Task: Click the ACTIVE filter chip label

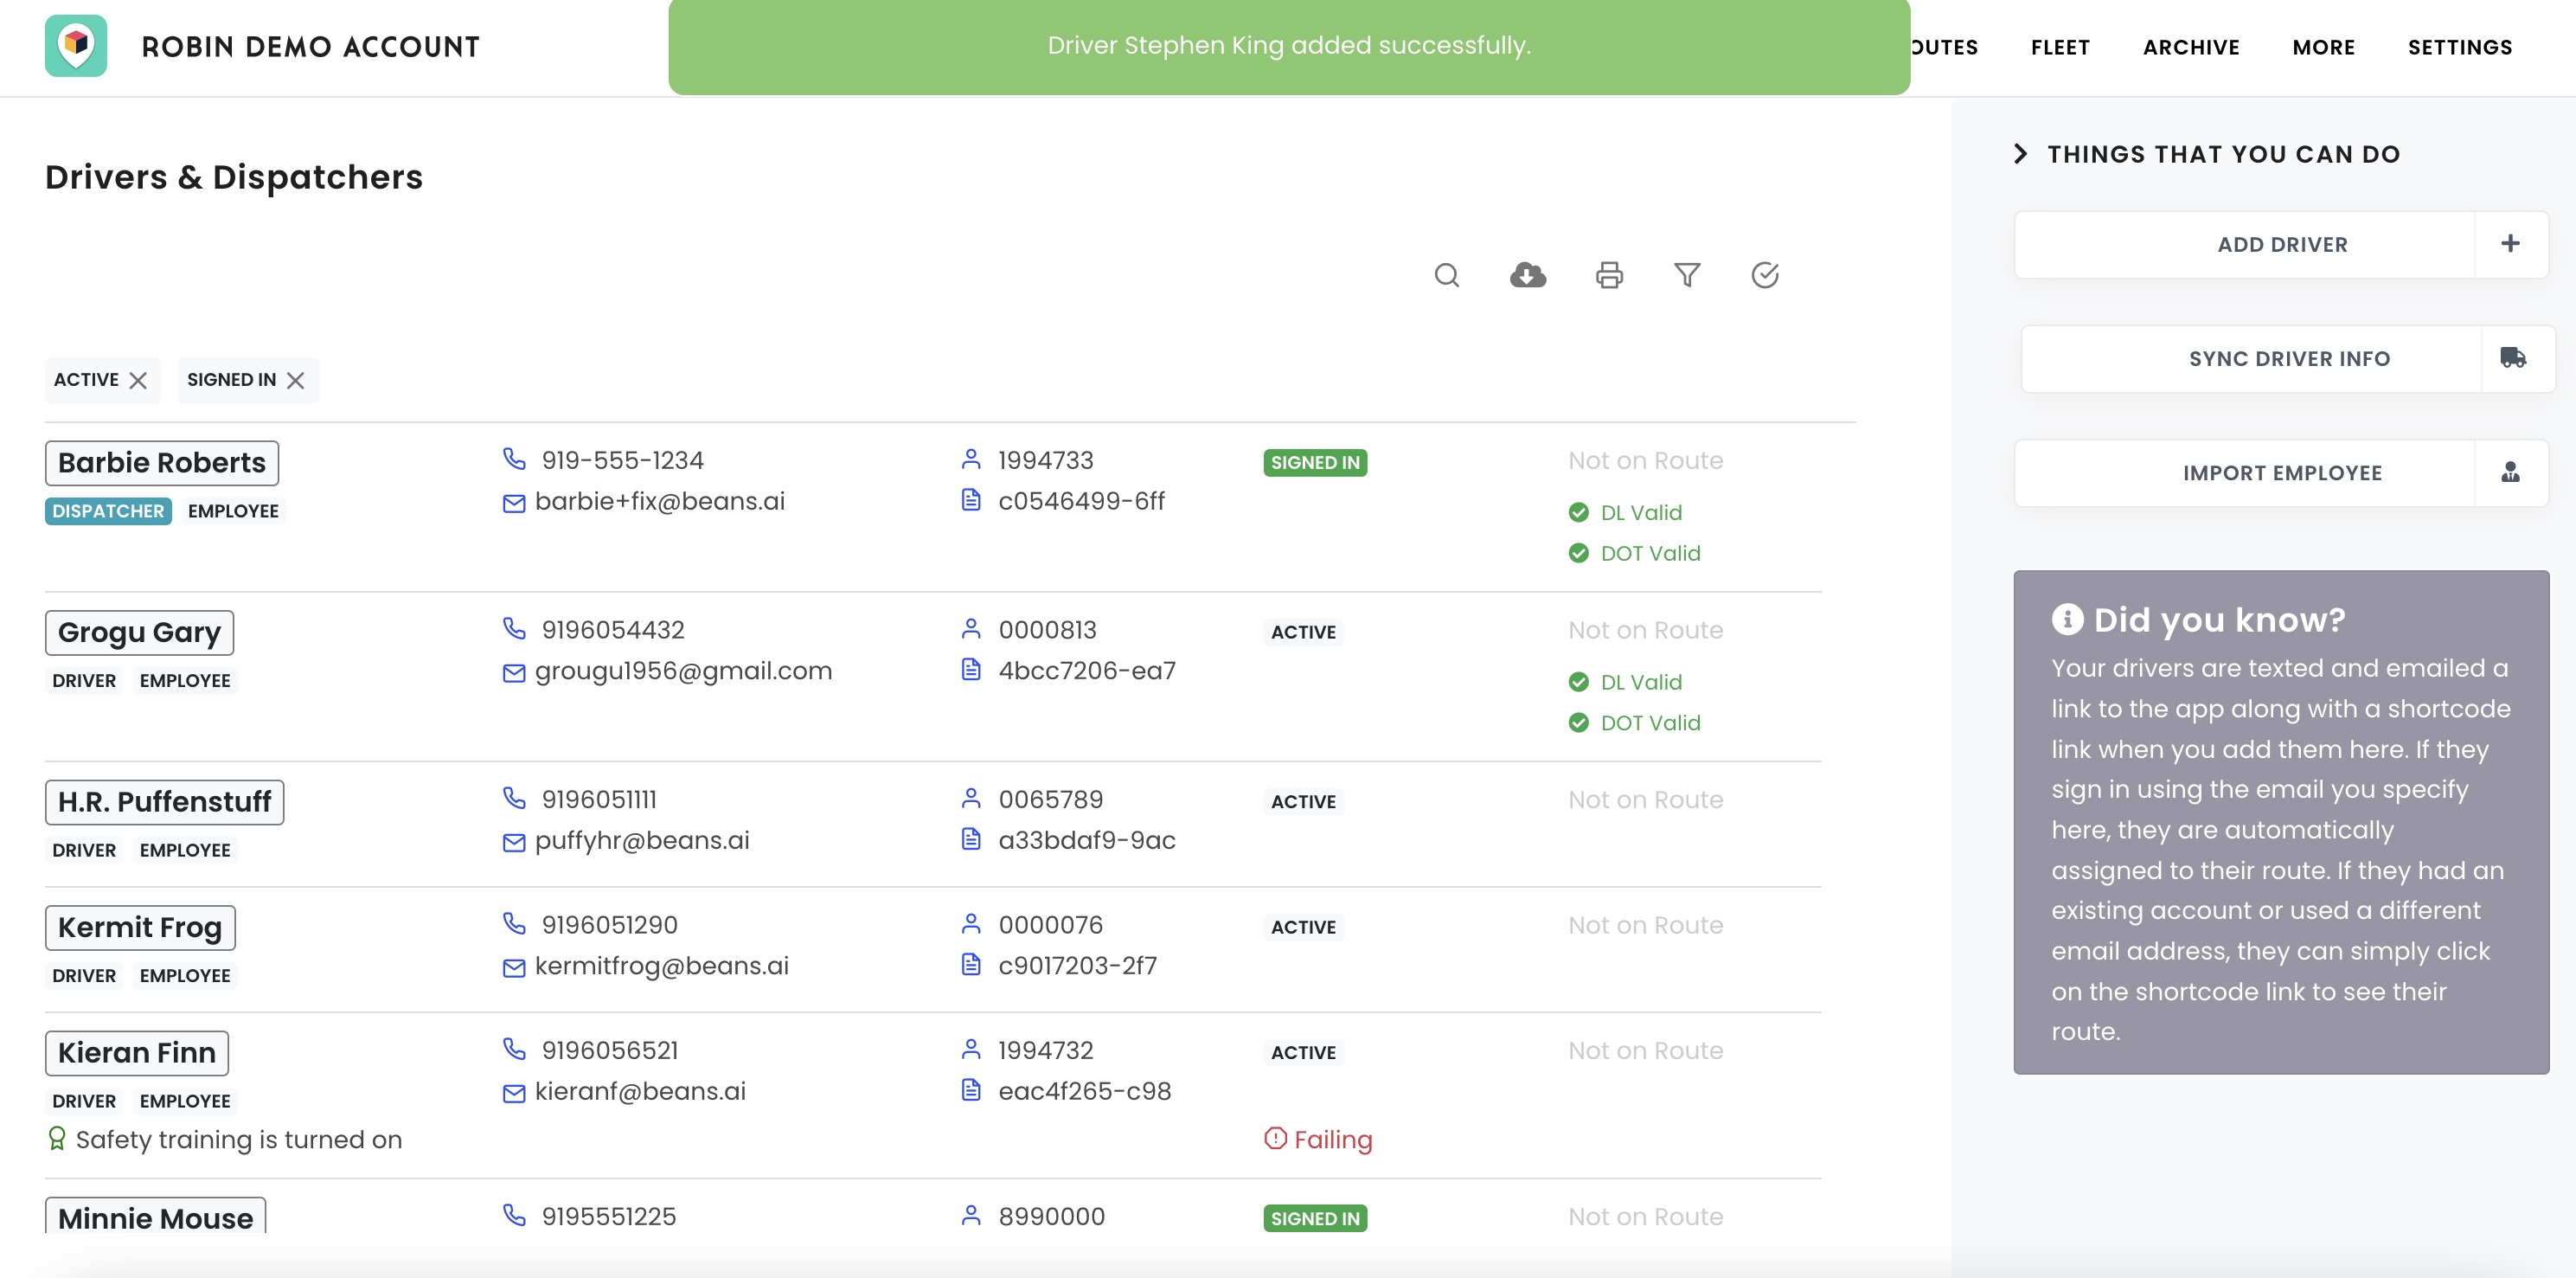Action: [86, 380]
